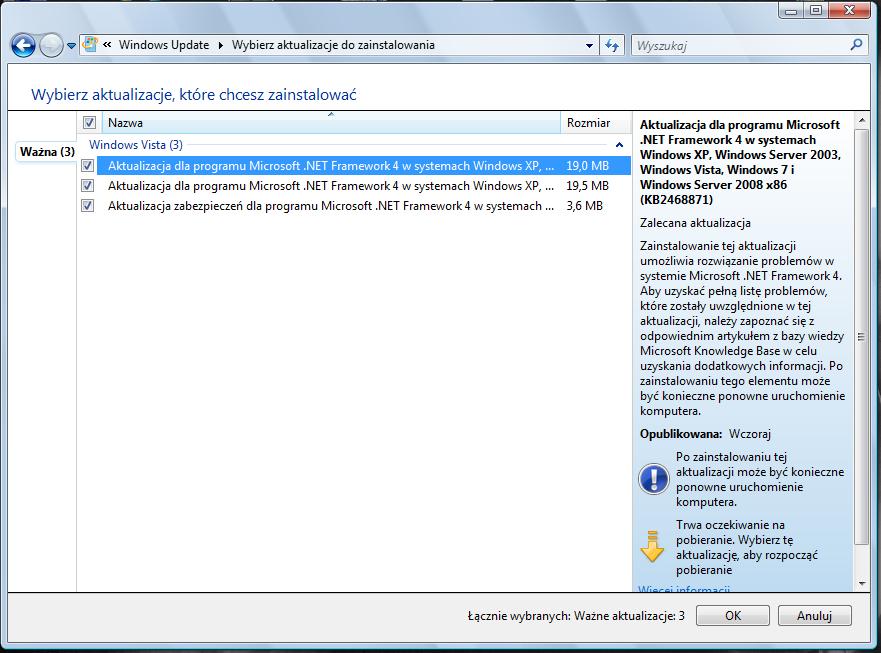Select the 19,0 MB .NET Framework update row
Image resolution: width=881 pixels, height=653 pixels.
(x=364, y=166)
